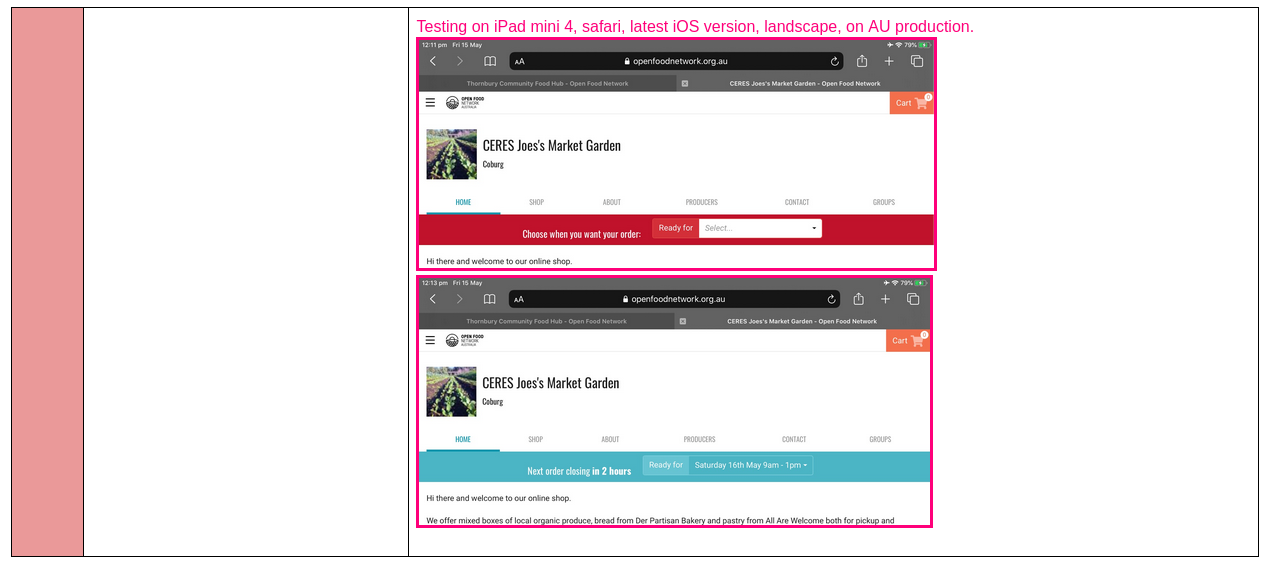Screen dimensions: 1269x577
Task: Click 'Next order closing in 2 hours' text
Action: (579, 471)
